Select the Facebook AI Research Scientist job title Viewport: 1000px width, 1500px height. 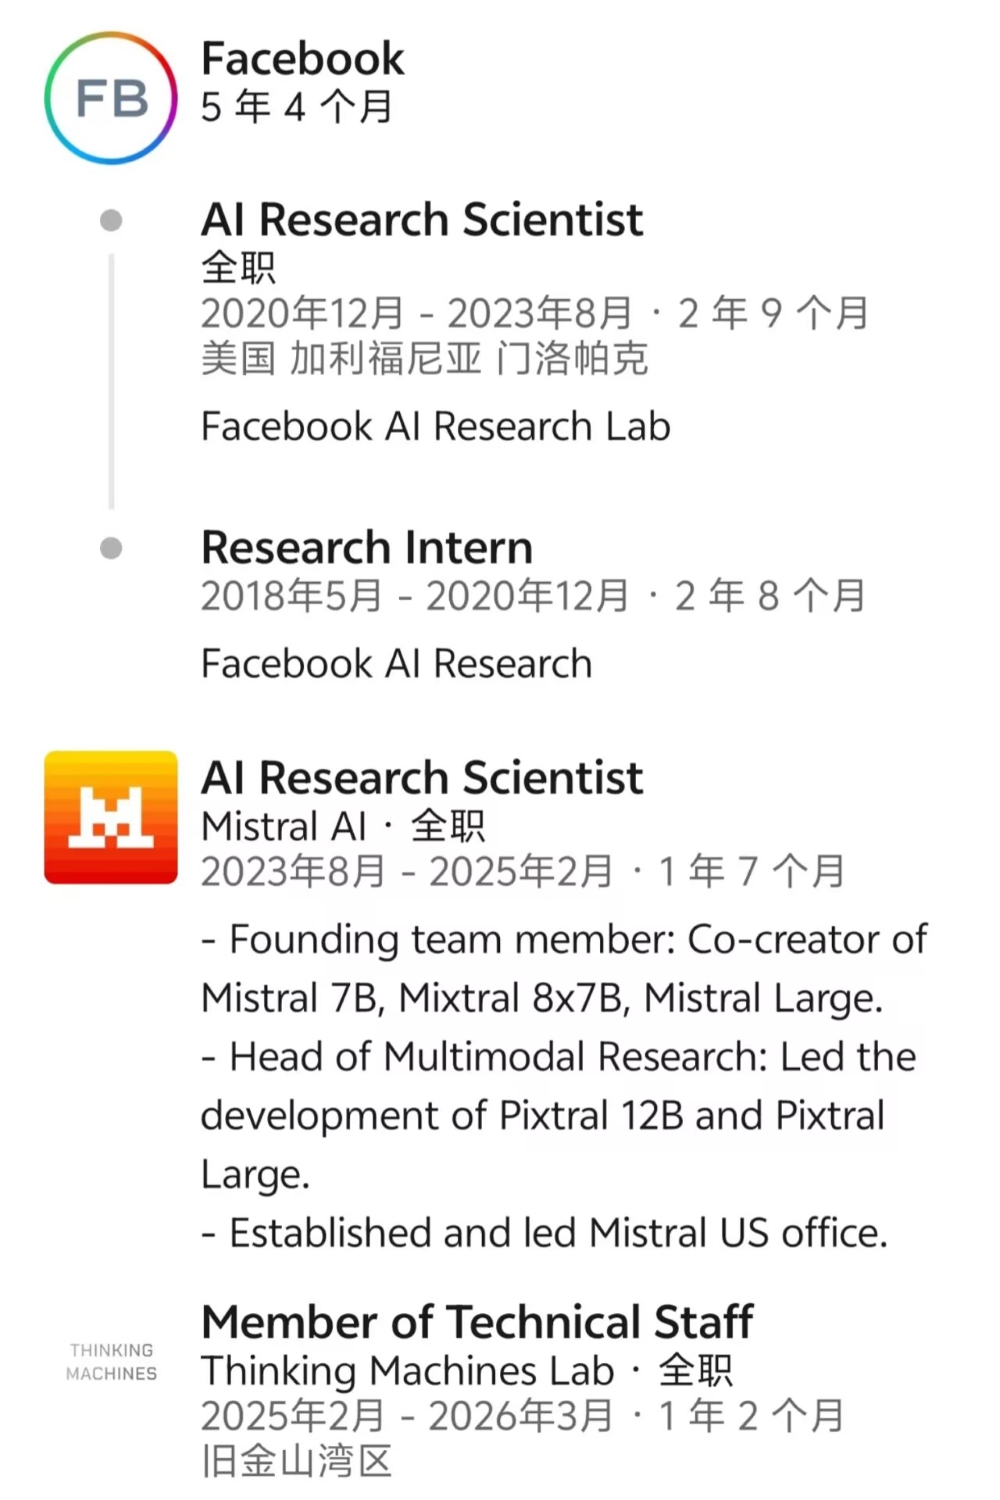coord(421,219)
